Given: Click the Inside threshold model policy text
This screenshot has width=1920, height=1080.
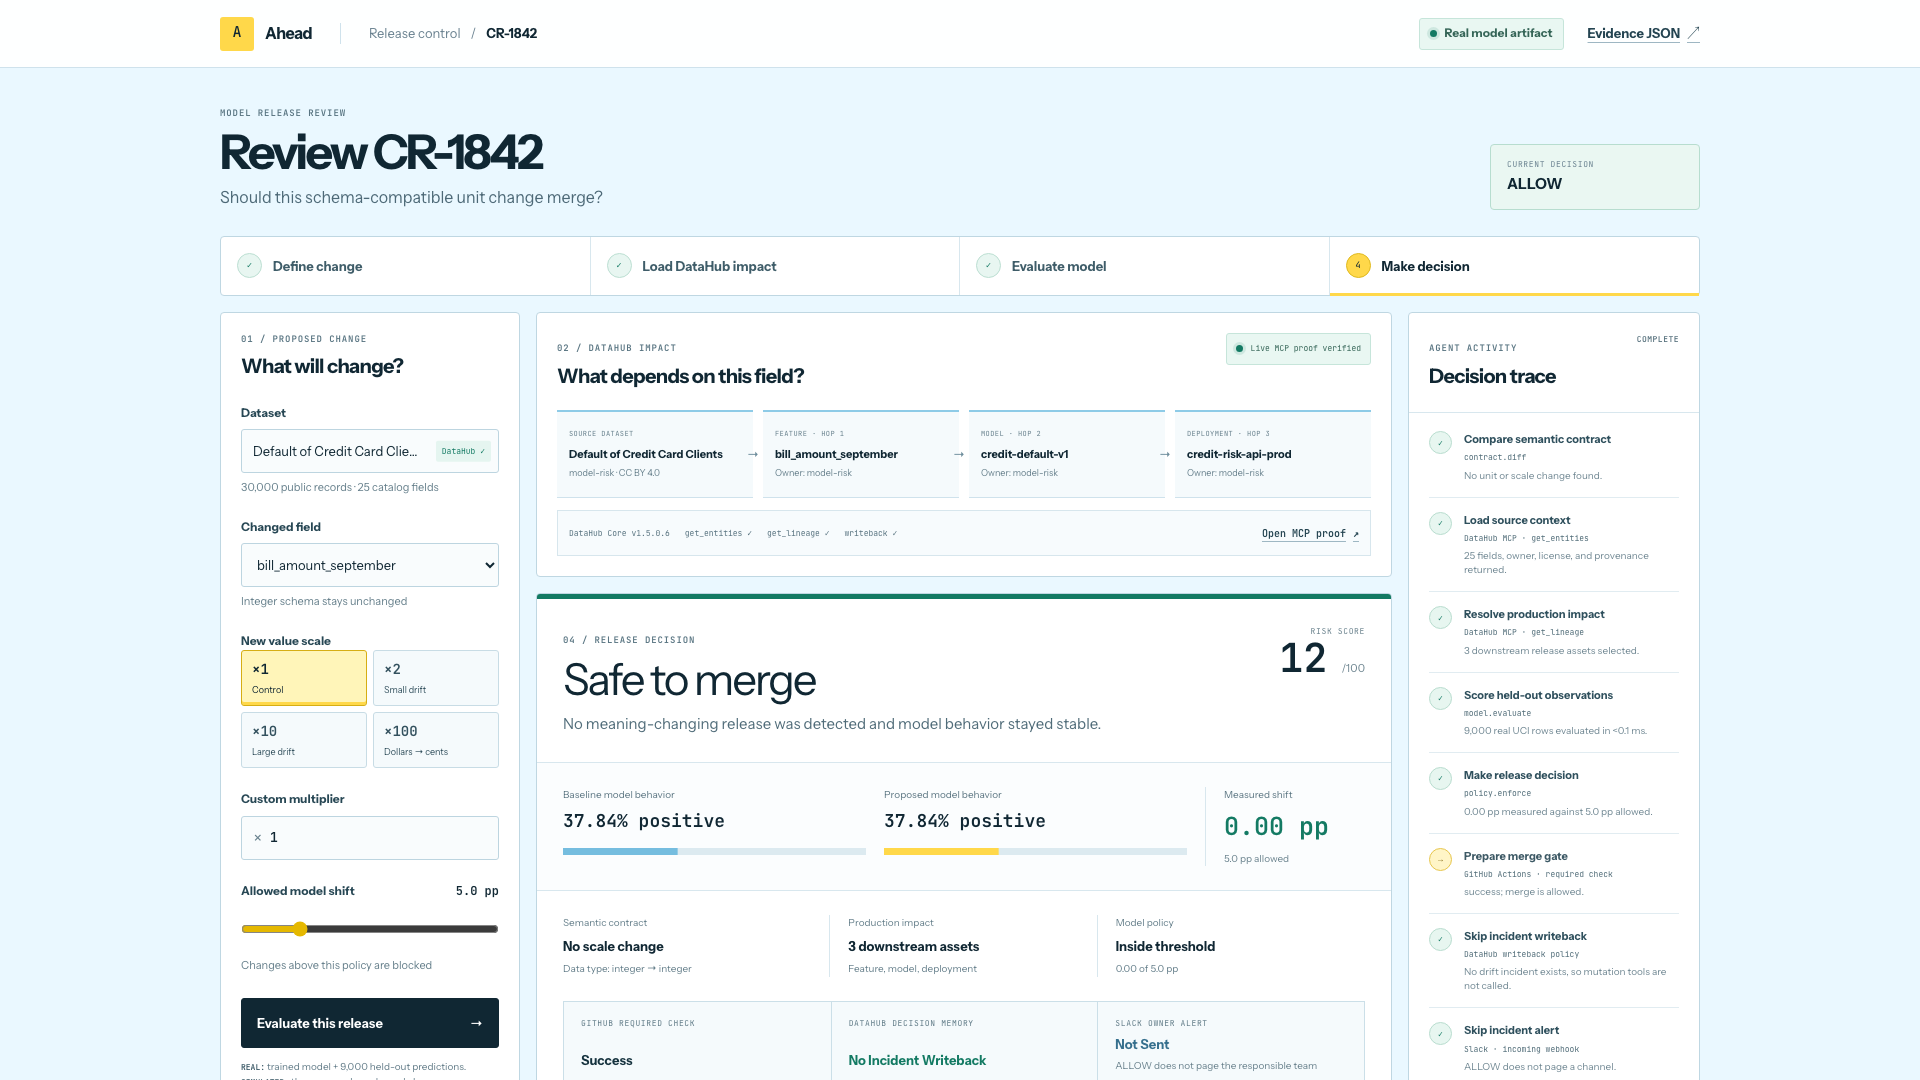Looking at the screenshot, I should [x=1165, y=946].
